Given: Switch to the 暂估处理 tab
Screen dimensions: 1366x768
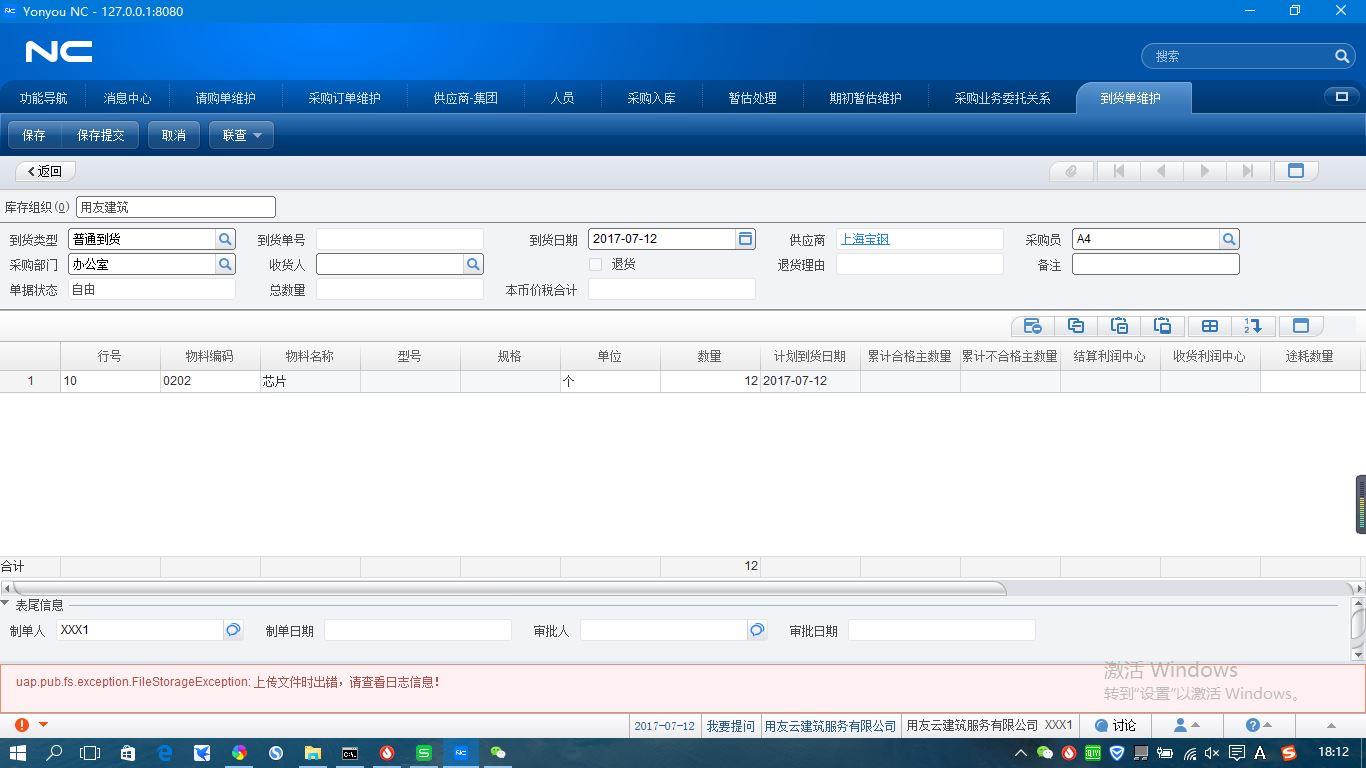Looking at the screenshot, I should [x=752, y=98].
